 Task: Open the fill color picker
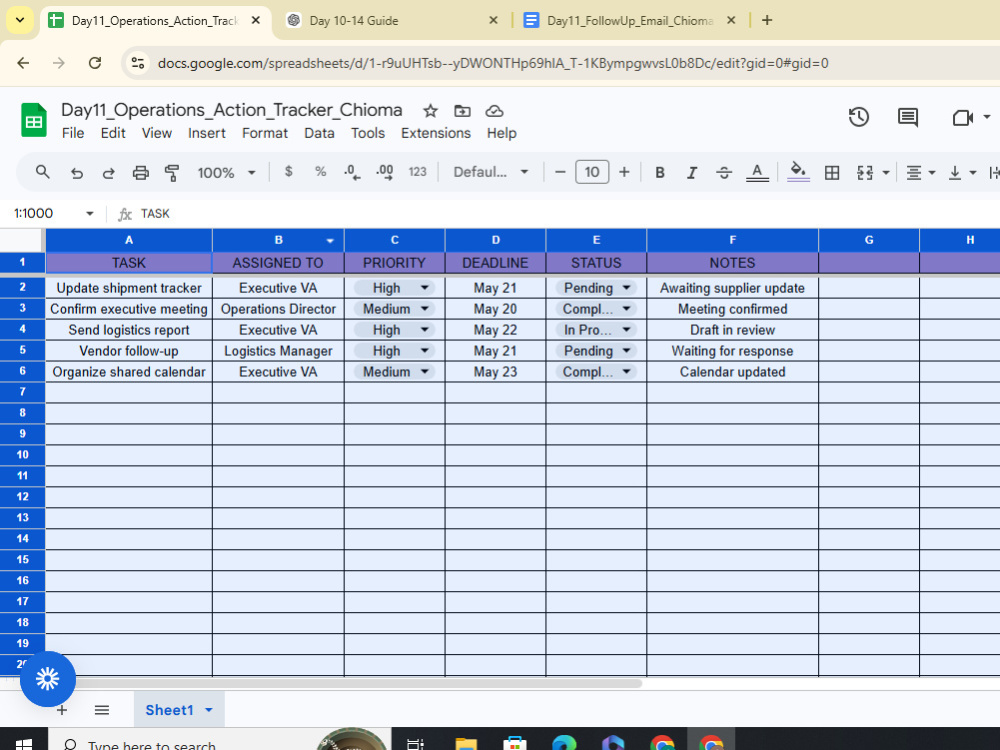tap(798, 172)
